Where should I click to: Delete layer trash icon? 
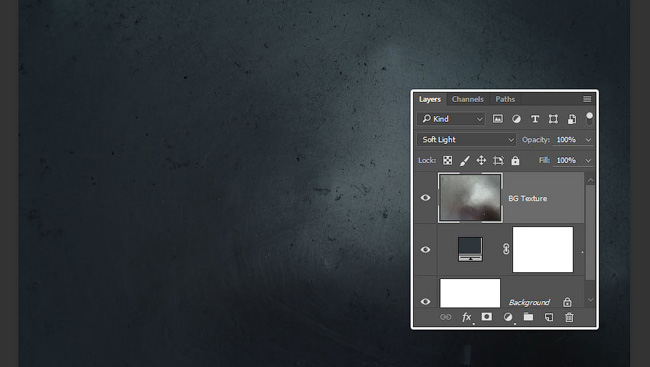click(x=569, y=317)
